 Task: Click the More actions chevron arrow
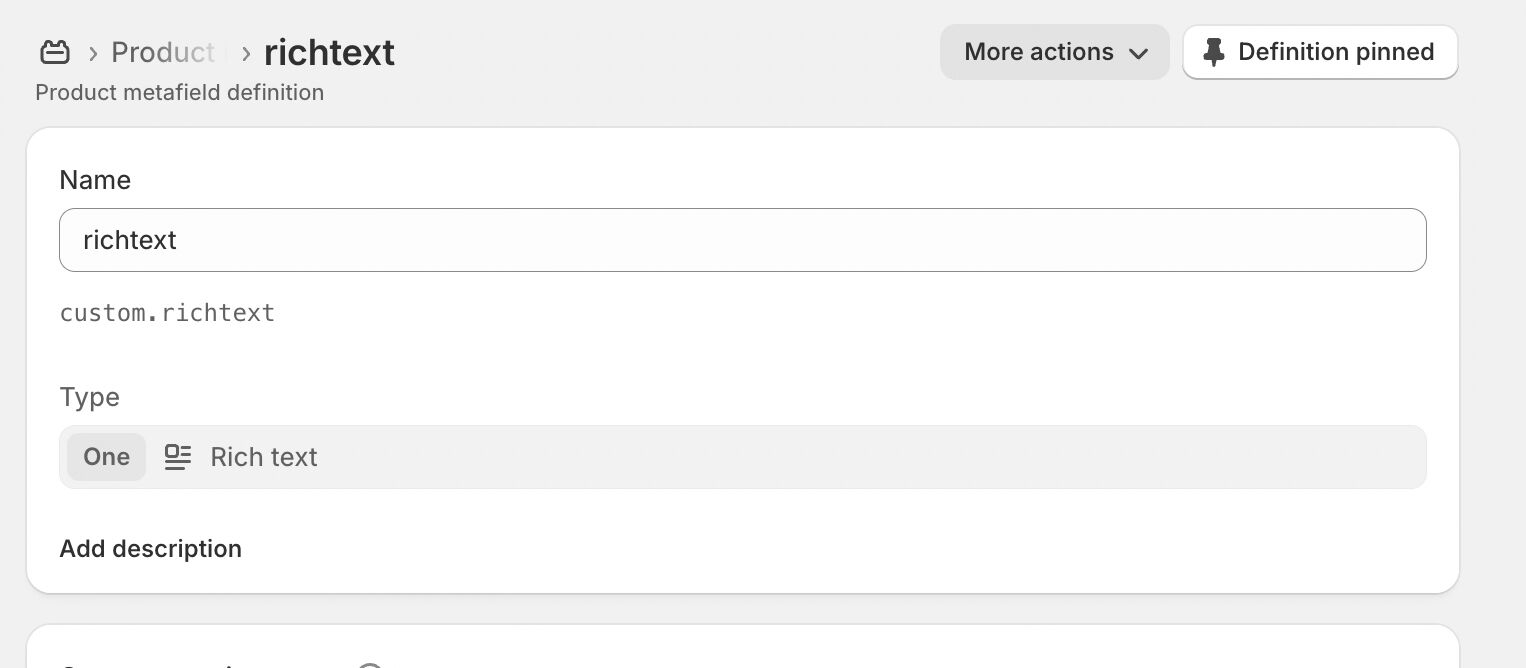(1138, 54)
